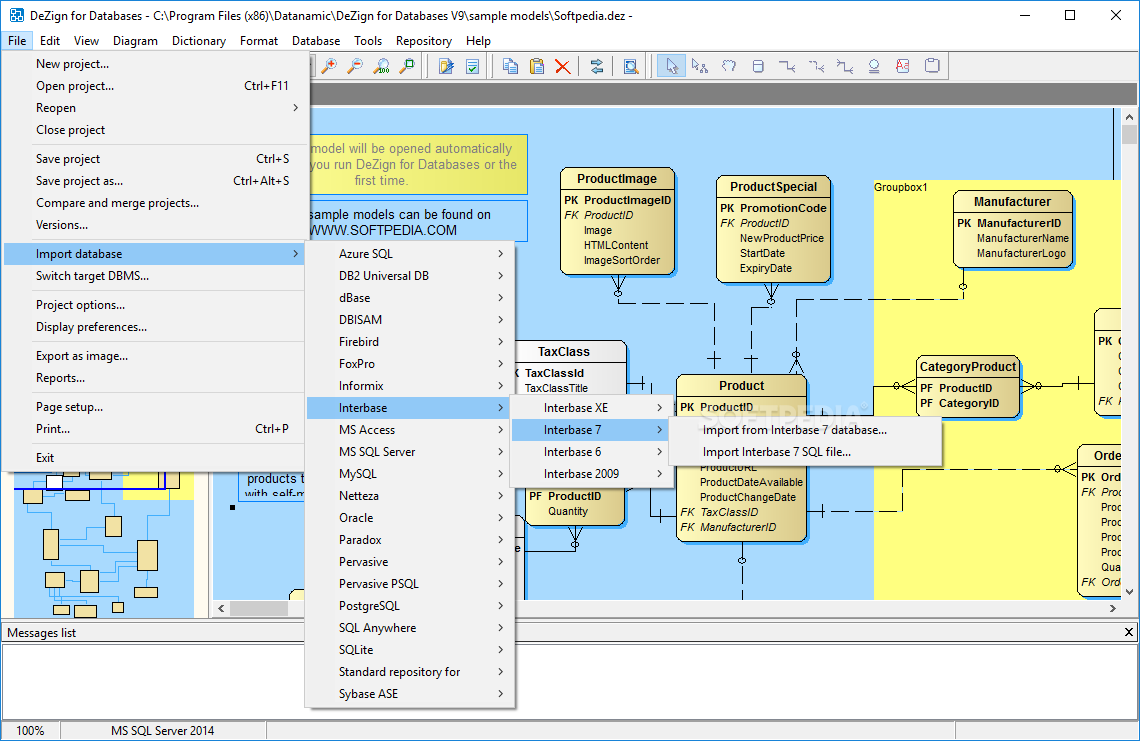The height and width of the screenshot is (741, 1140).
Task: Select Switch target DBMS entry
Action: click(154, 276)
